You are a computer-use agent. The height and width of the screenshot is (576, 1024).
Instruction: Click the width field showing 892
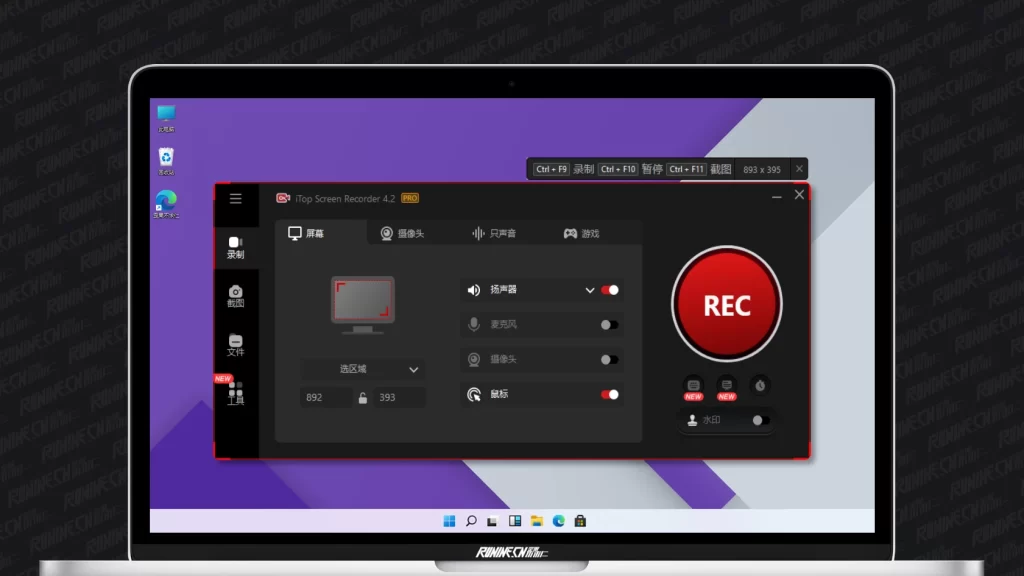[325, 398]
